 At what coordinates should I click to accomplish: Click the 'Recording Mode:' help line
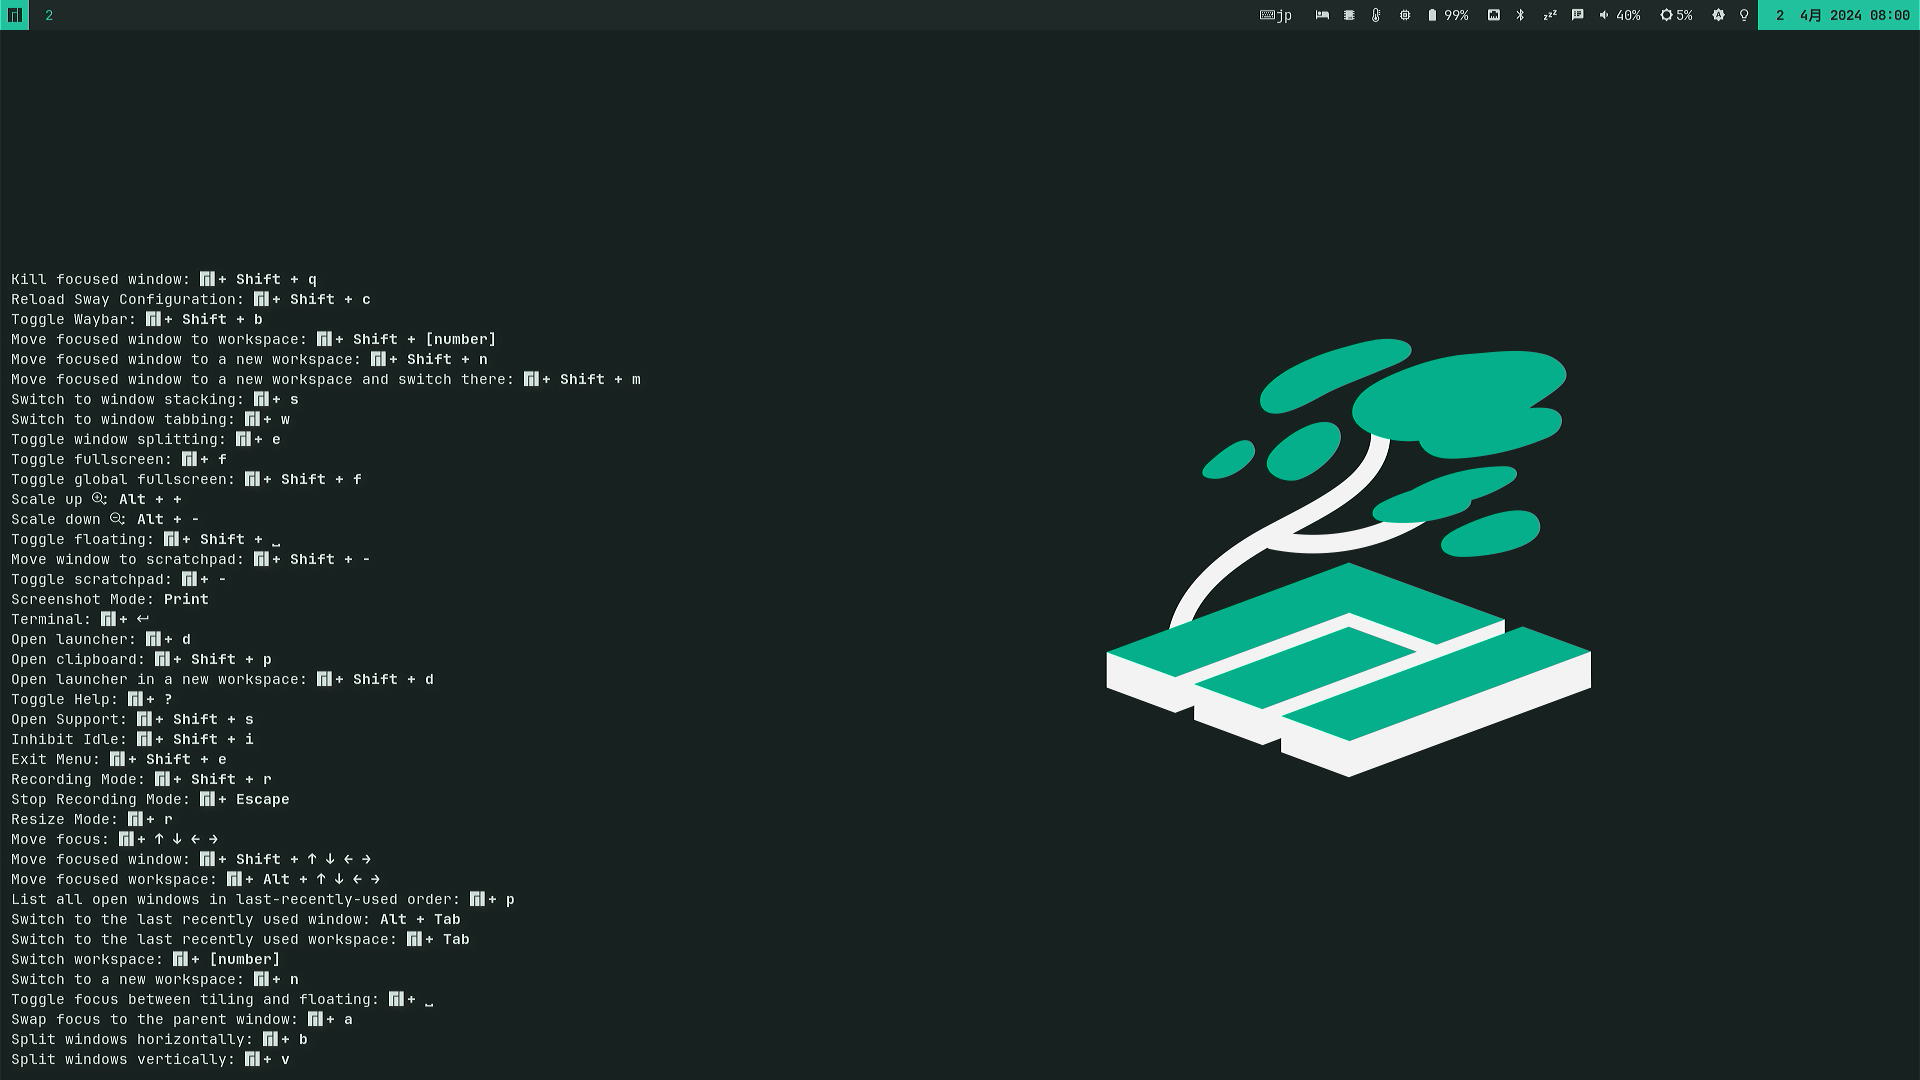point(142,779)
